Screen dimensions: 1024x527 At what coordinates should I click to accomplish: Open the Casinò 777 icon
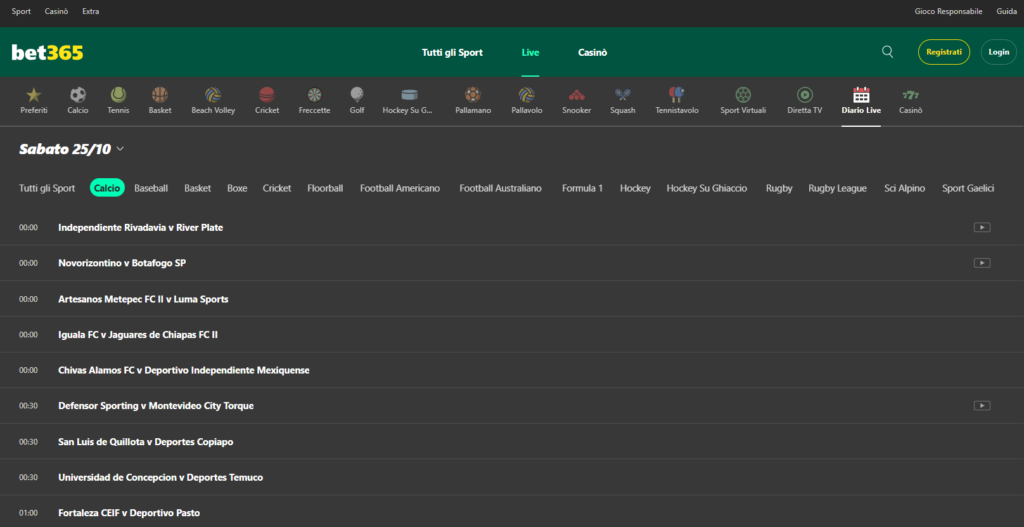point(910,95)
